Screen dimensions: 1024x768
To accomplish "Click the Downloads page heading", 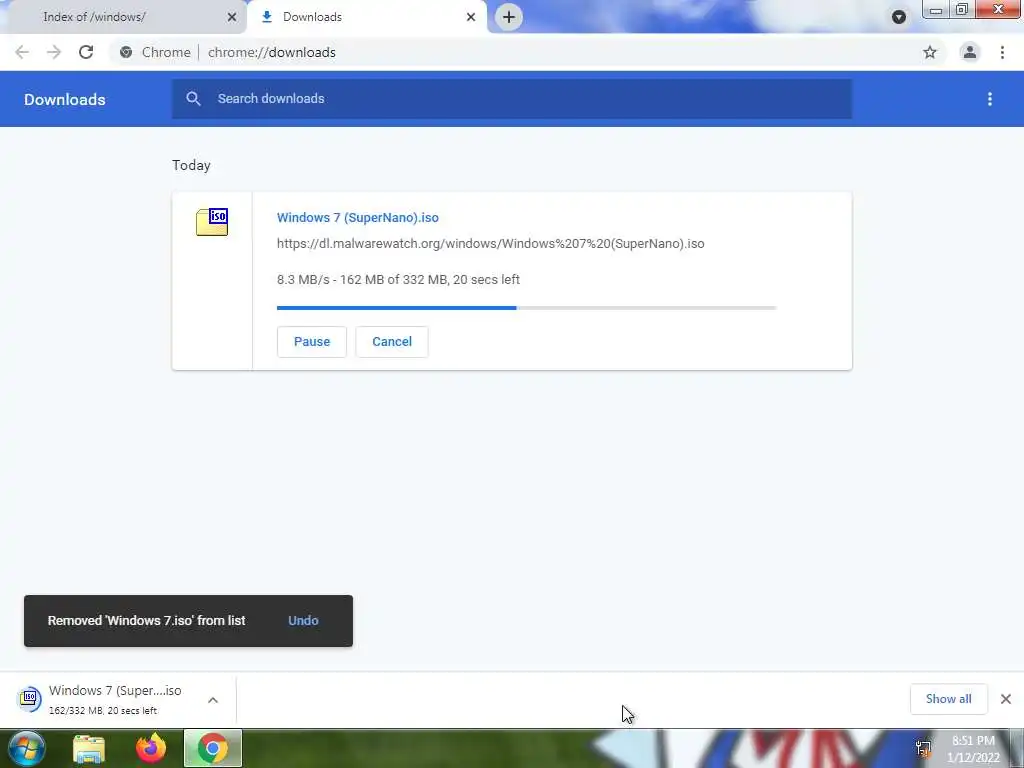I will click(65, 99).
